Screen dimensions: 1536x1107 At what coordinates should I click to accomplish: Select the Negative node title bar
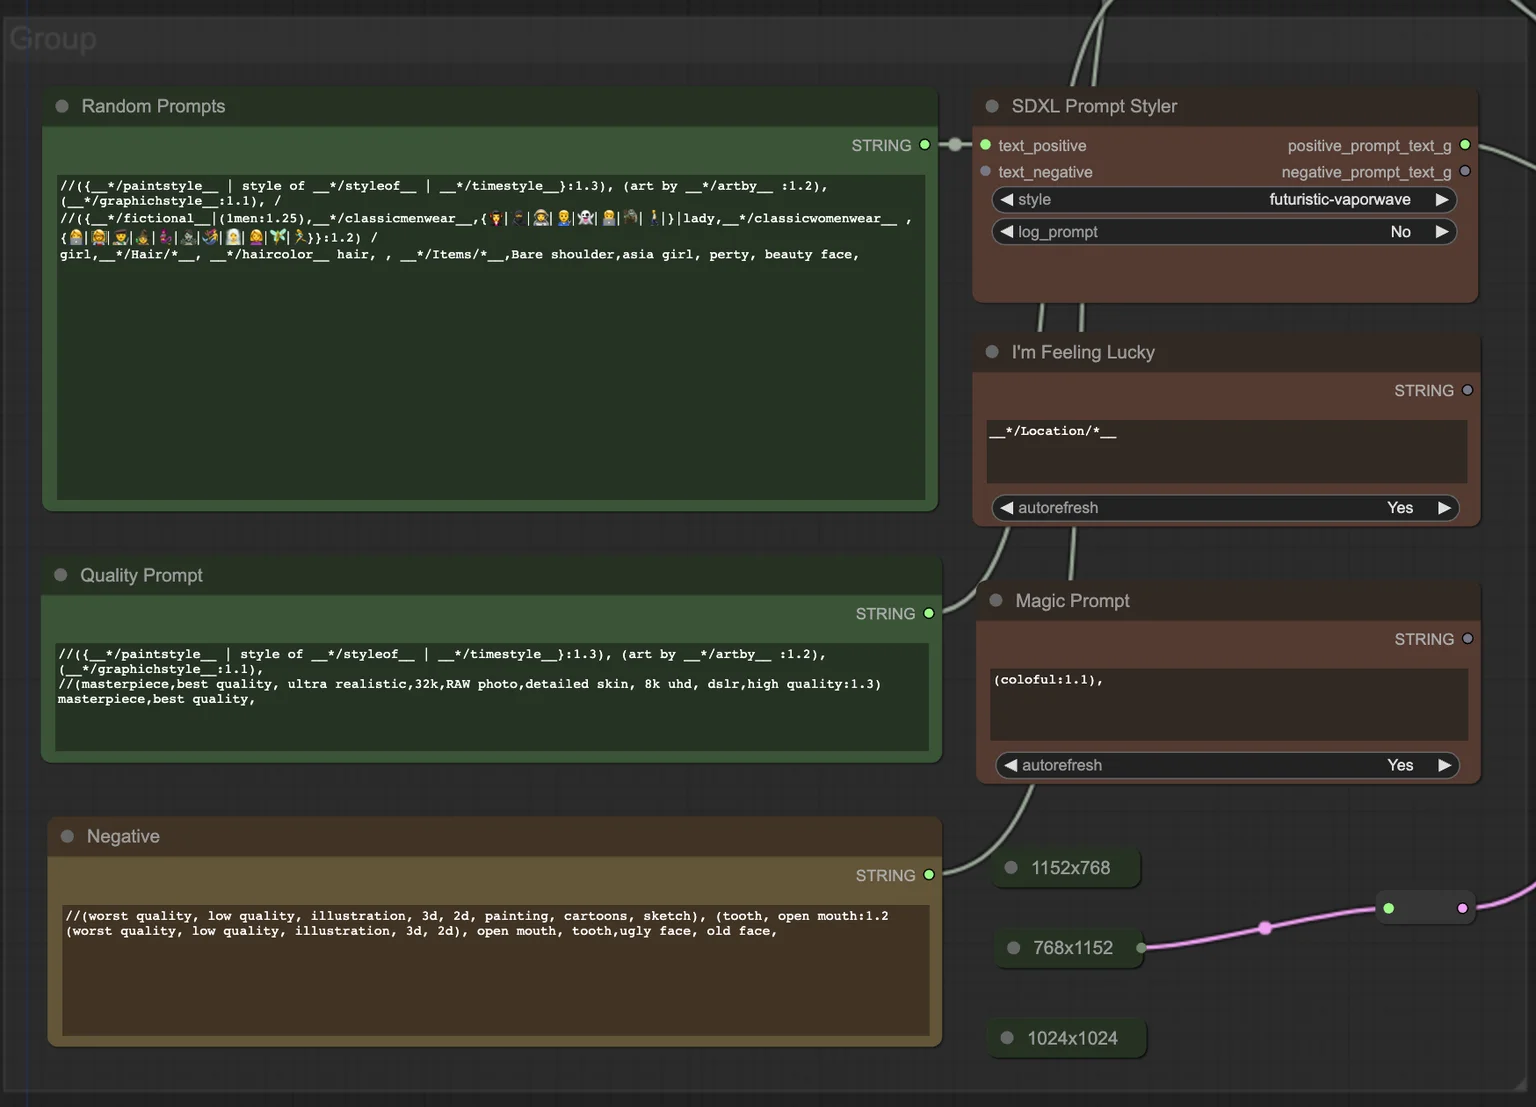click(x=494, y=836)
